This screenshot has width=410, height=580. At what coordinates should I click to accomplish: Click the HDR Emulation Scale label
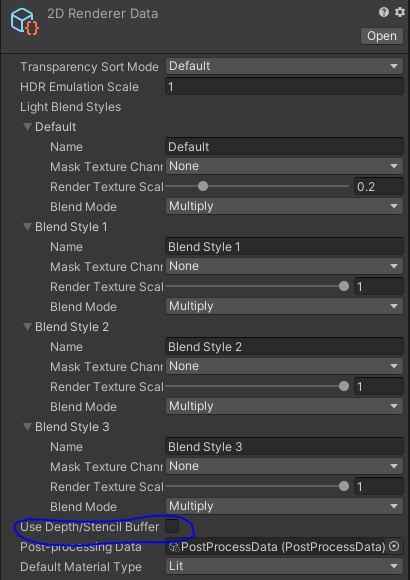click(80, 87)
